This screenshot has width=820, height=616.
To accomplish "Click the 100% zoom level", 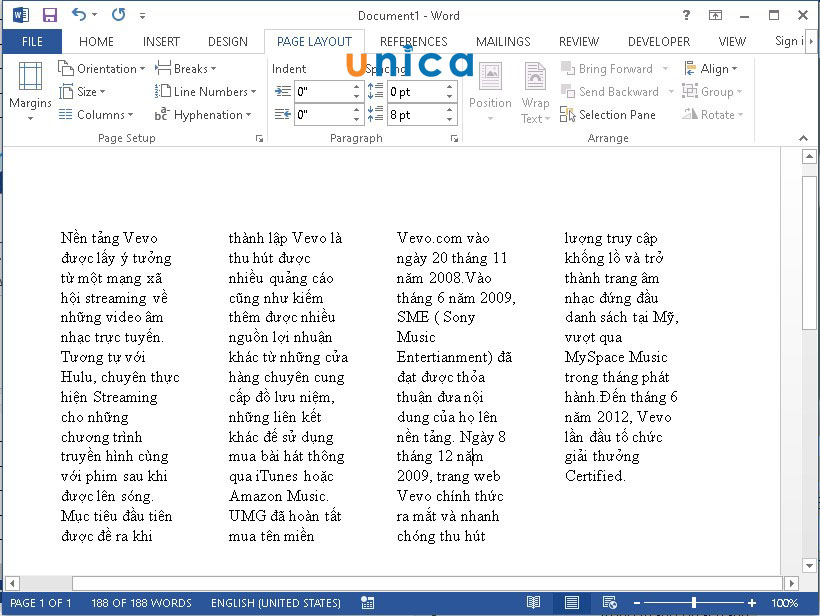I will [x=784, y=603].
